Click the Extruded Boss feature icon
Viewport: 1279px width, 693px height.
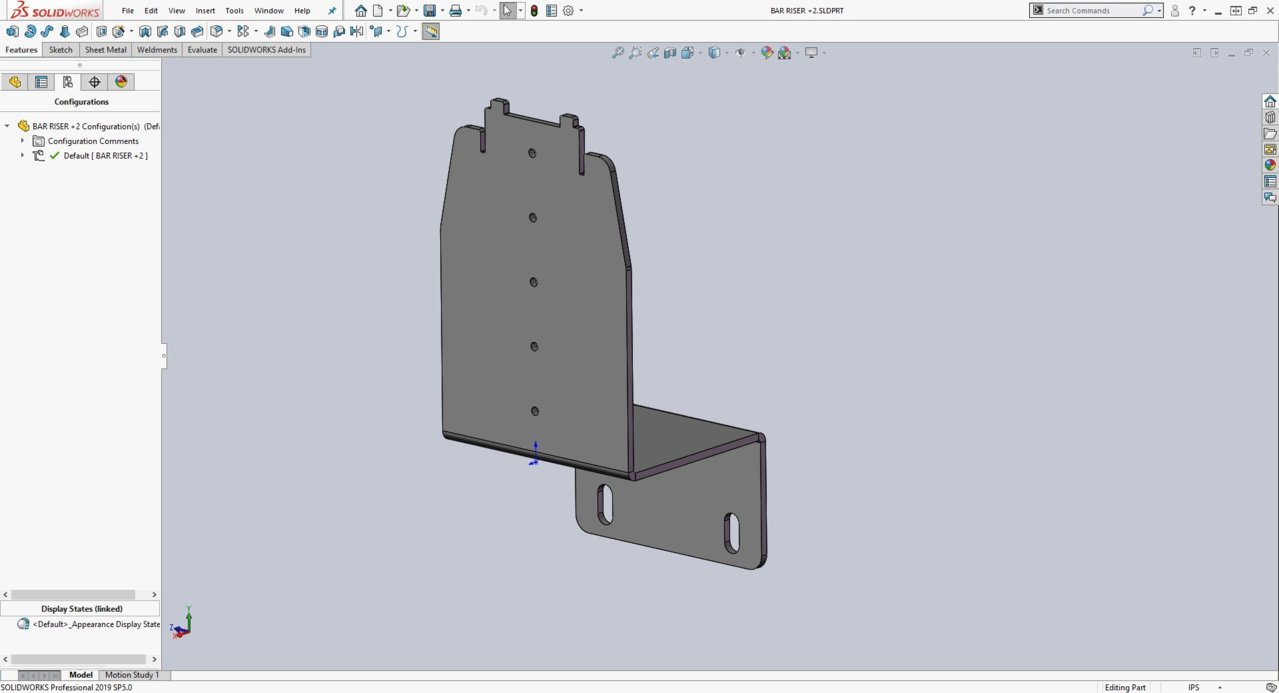[12, 32]
